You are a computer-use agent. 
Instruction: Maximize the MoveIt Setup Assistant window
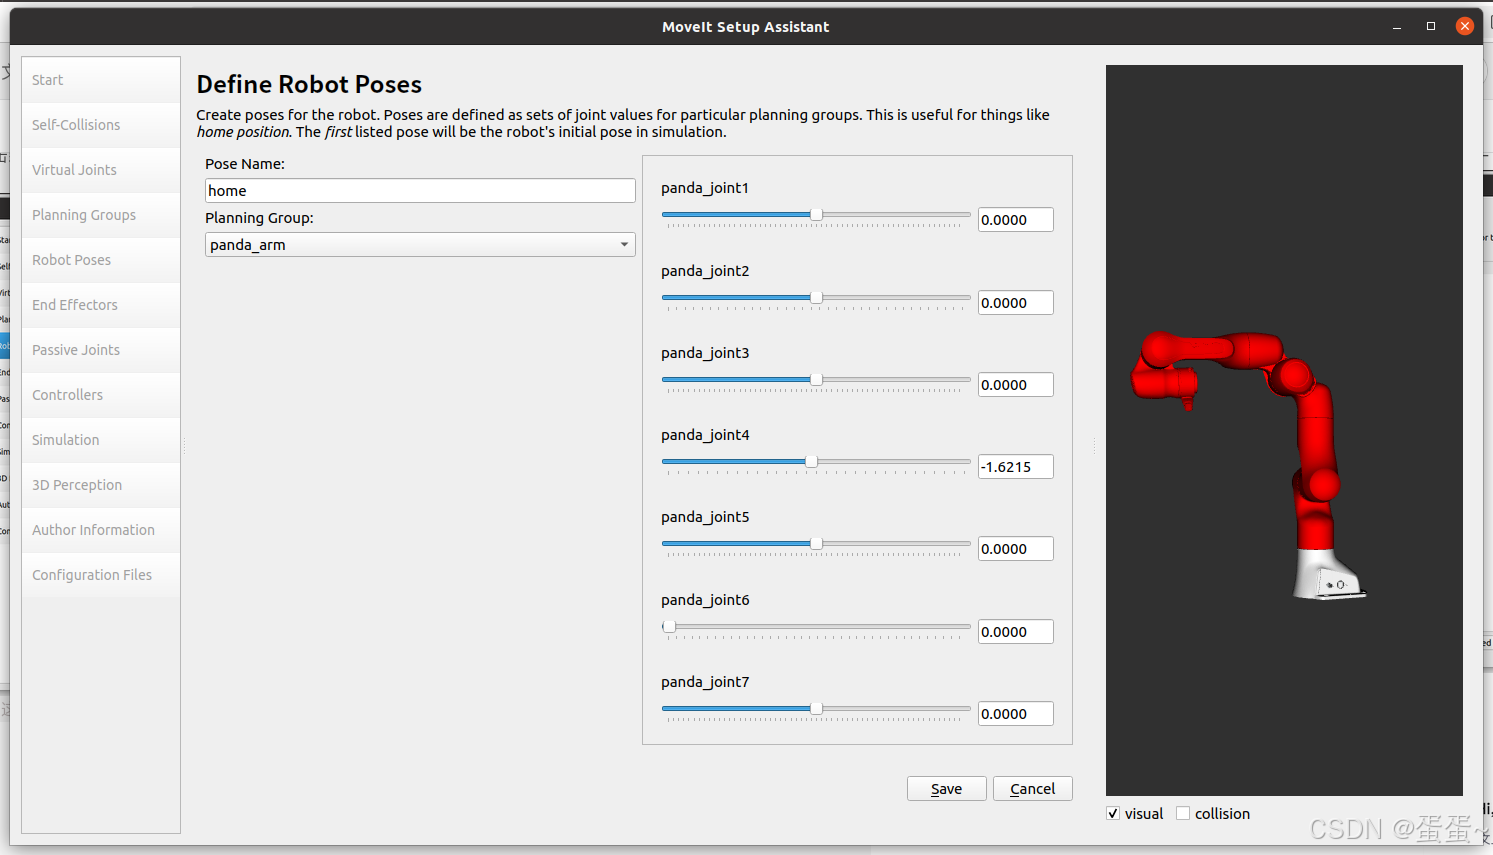pyautogui.click(x=1431, y=27)
